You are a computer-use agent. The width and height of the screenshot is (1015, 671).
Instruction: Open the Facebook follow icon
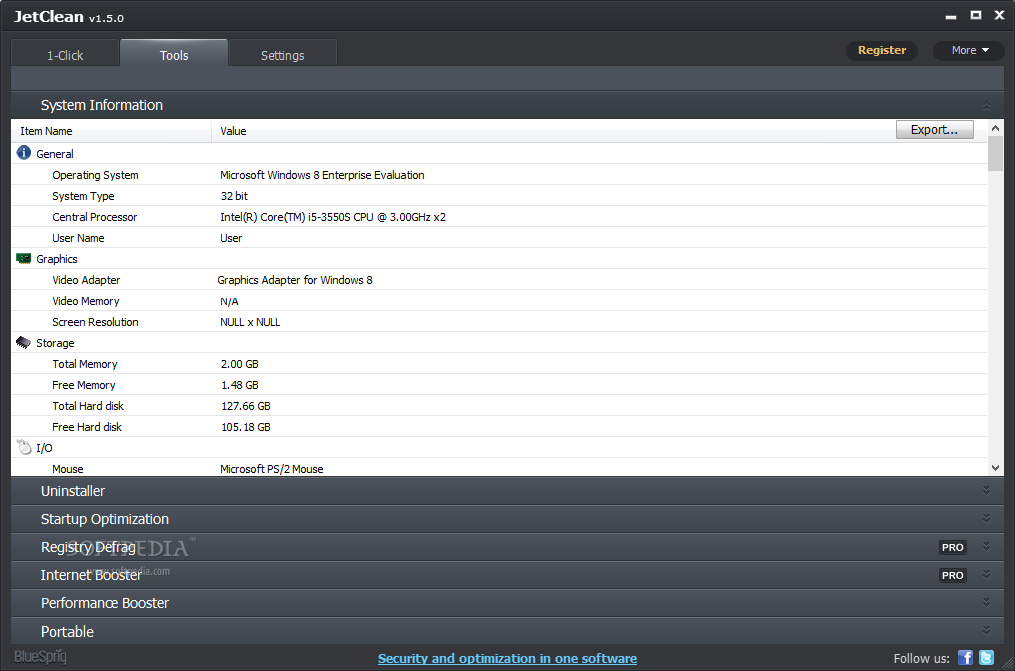click(x=965, y=657)
